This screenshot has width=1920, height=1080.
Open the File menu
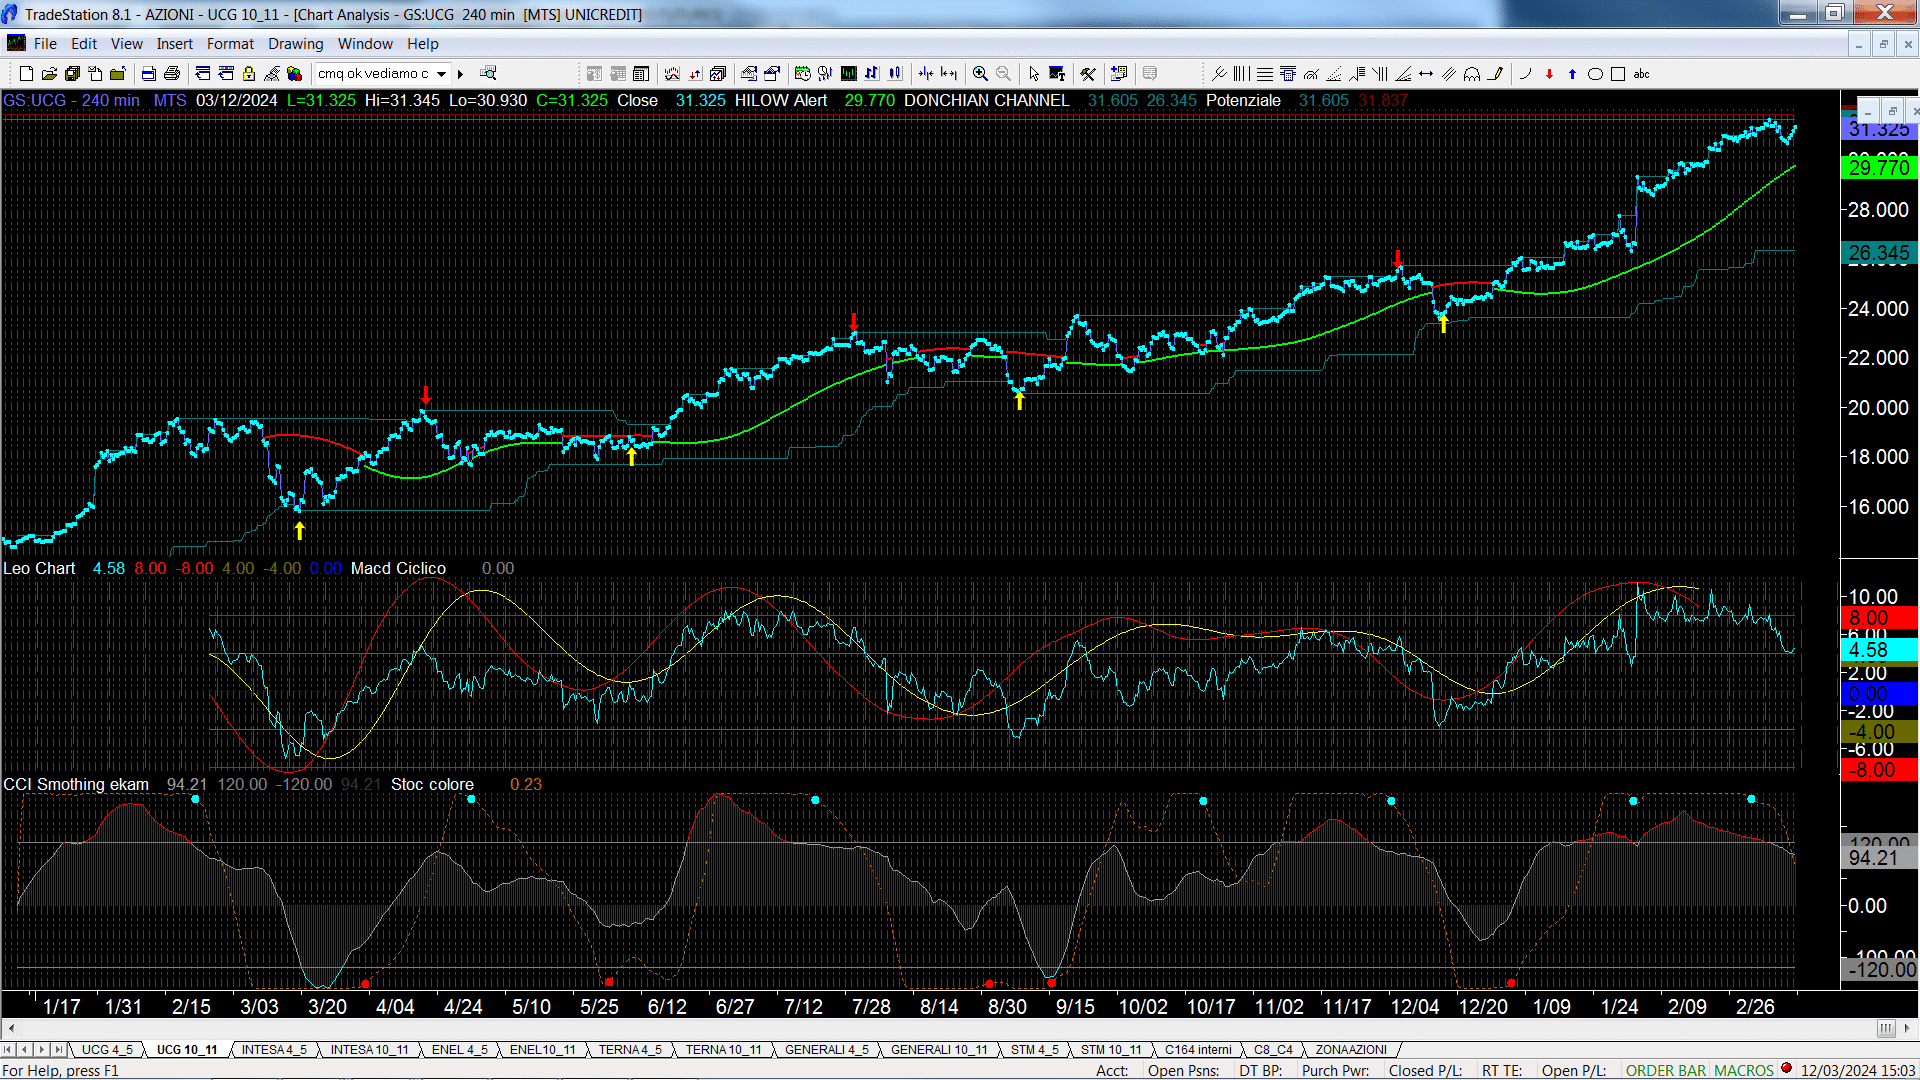coord(45,44)
